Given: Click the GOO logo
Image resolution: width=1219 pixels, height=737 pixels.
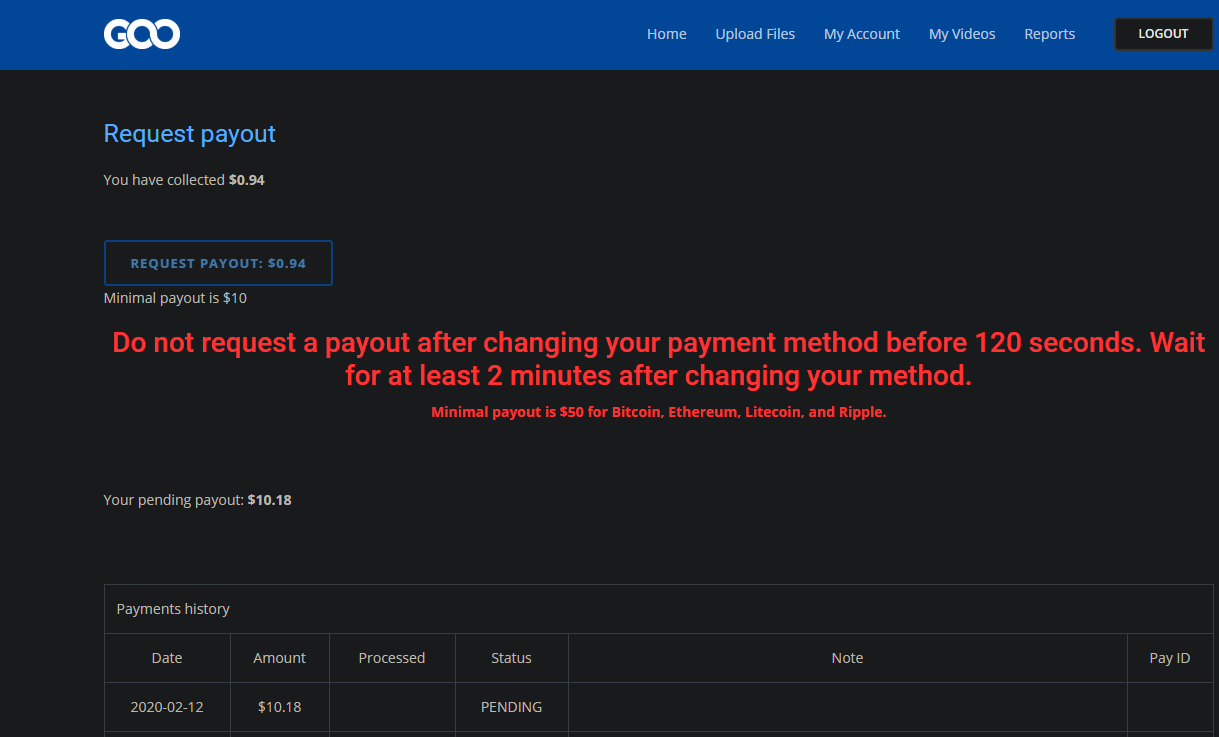Looking at the screenshot, I should (x=142, y=35).
